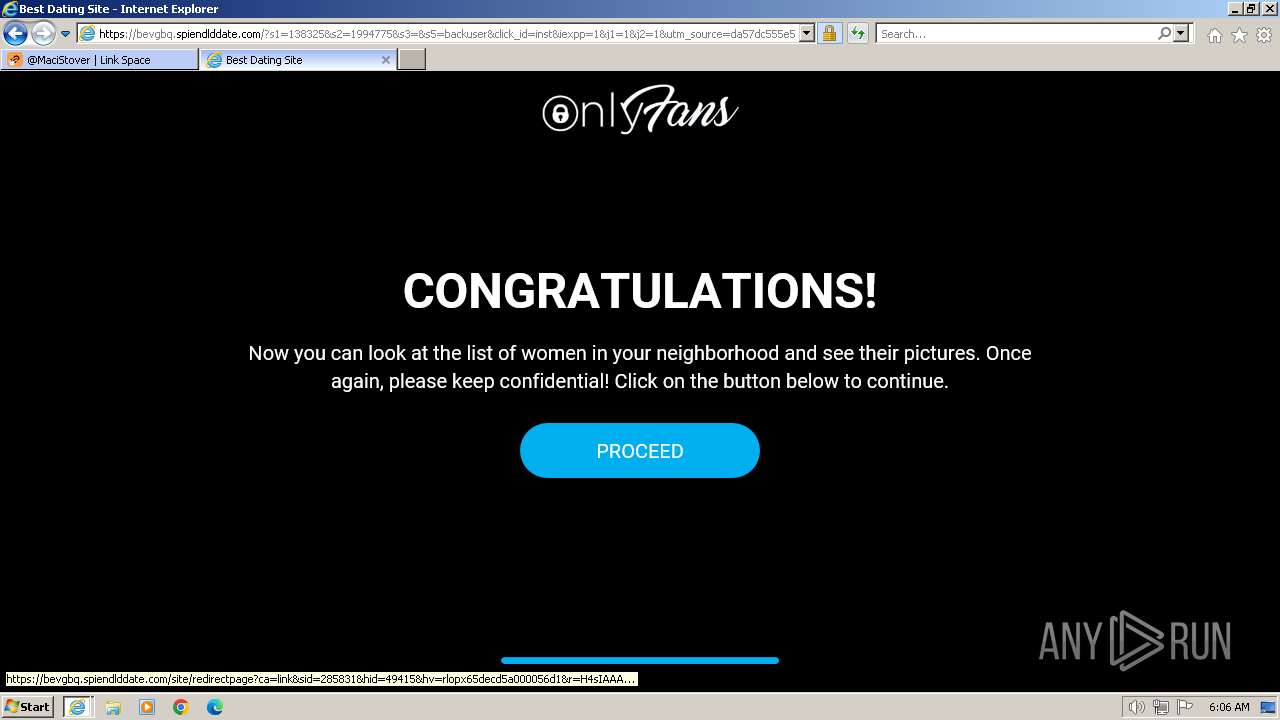Expand the search provider dropdown
The width and height of the screenshot is (1280, 720).
[x=1181, y=34]
